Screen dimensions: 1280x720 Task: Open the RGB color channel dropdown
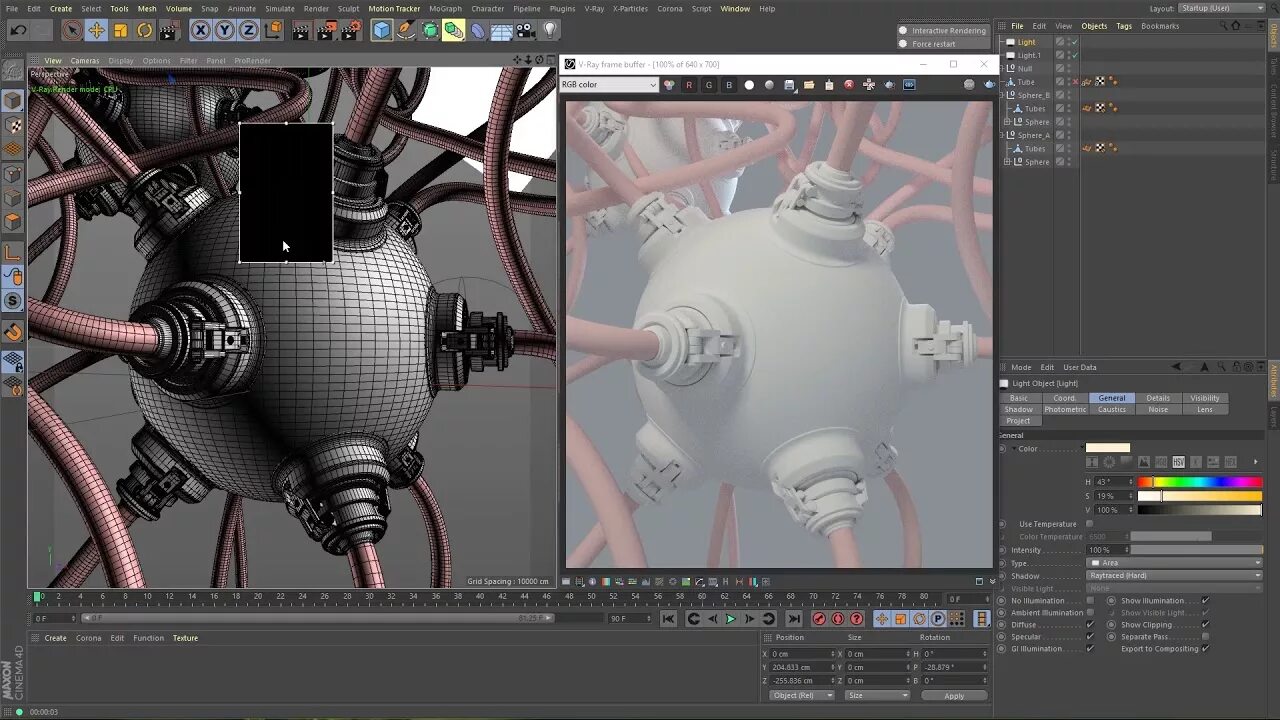[x=609, y=85]
